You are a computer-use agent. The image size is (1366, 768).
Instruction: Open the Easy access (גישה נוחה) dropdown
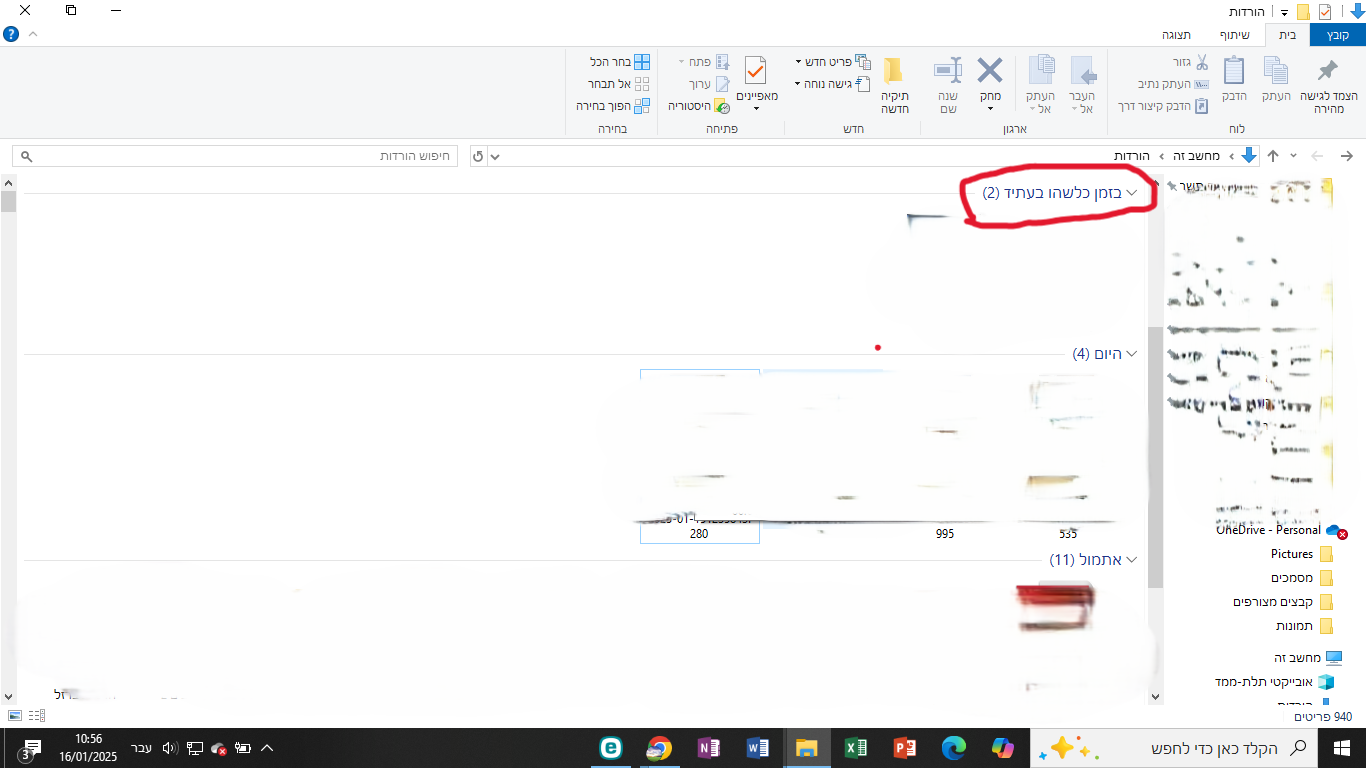point(832,84)
